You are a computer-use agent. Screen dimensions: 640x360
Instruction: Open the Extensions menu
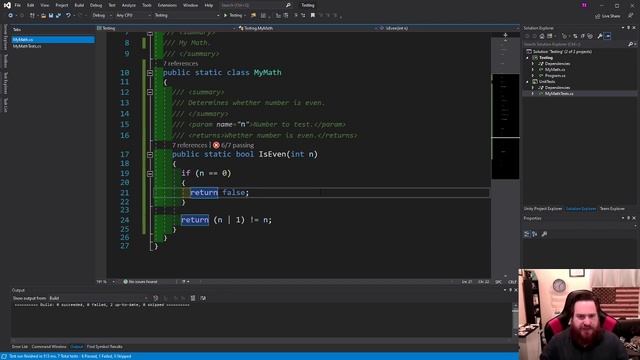pos(167,5)
